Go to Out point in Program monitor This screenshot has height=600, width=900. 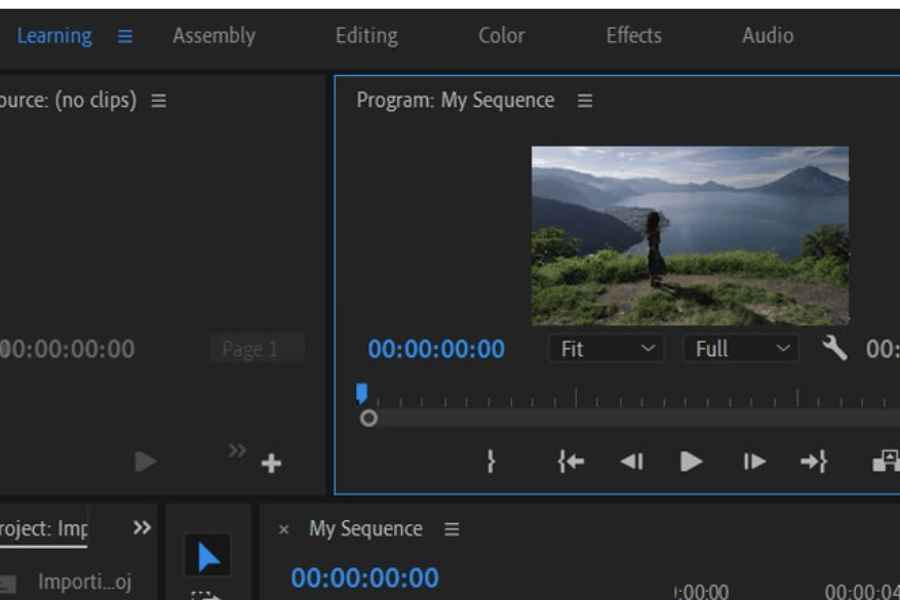(x=814, y=461)
